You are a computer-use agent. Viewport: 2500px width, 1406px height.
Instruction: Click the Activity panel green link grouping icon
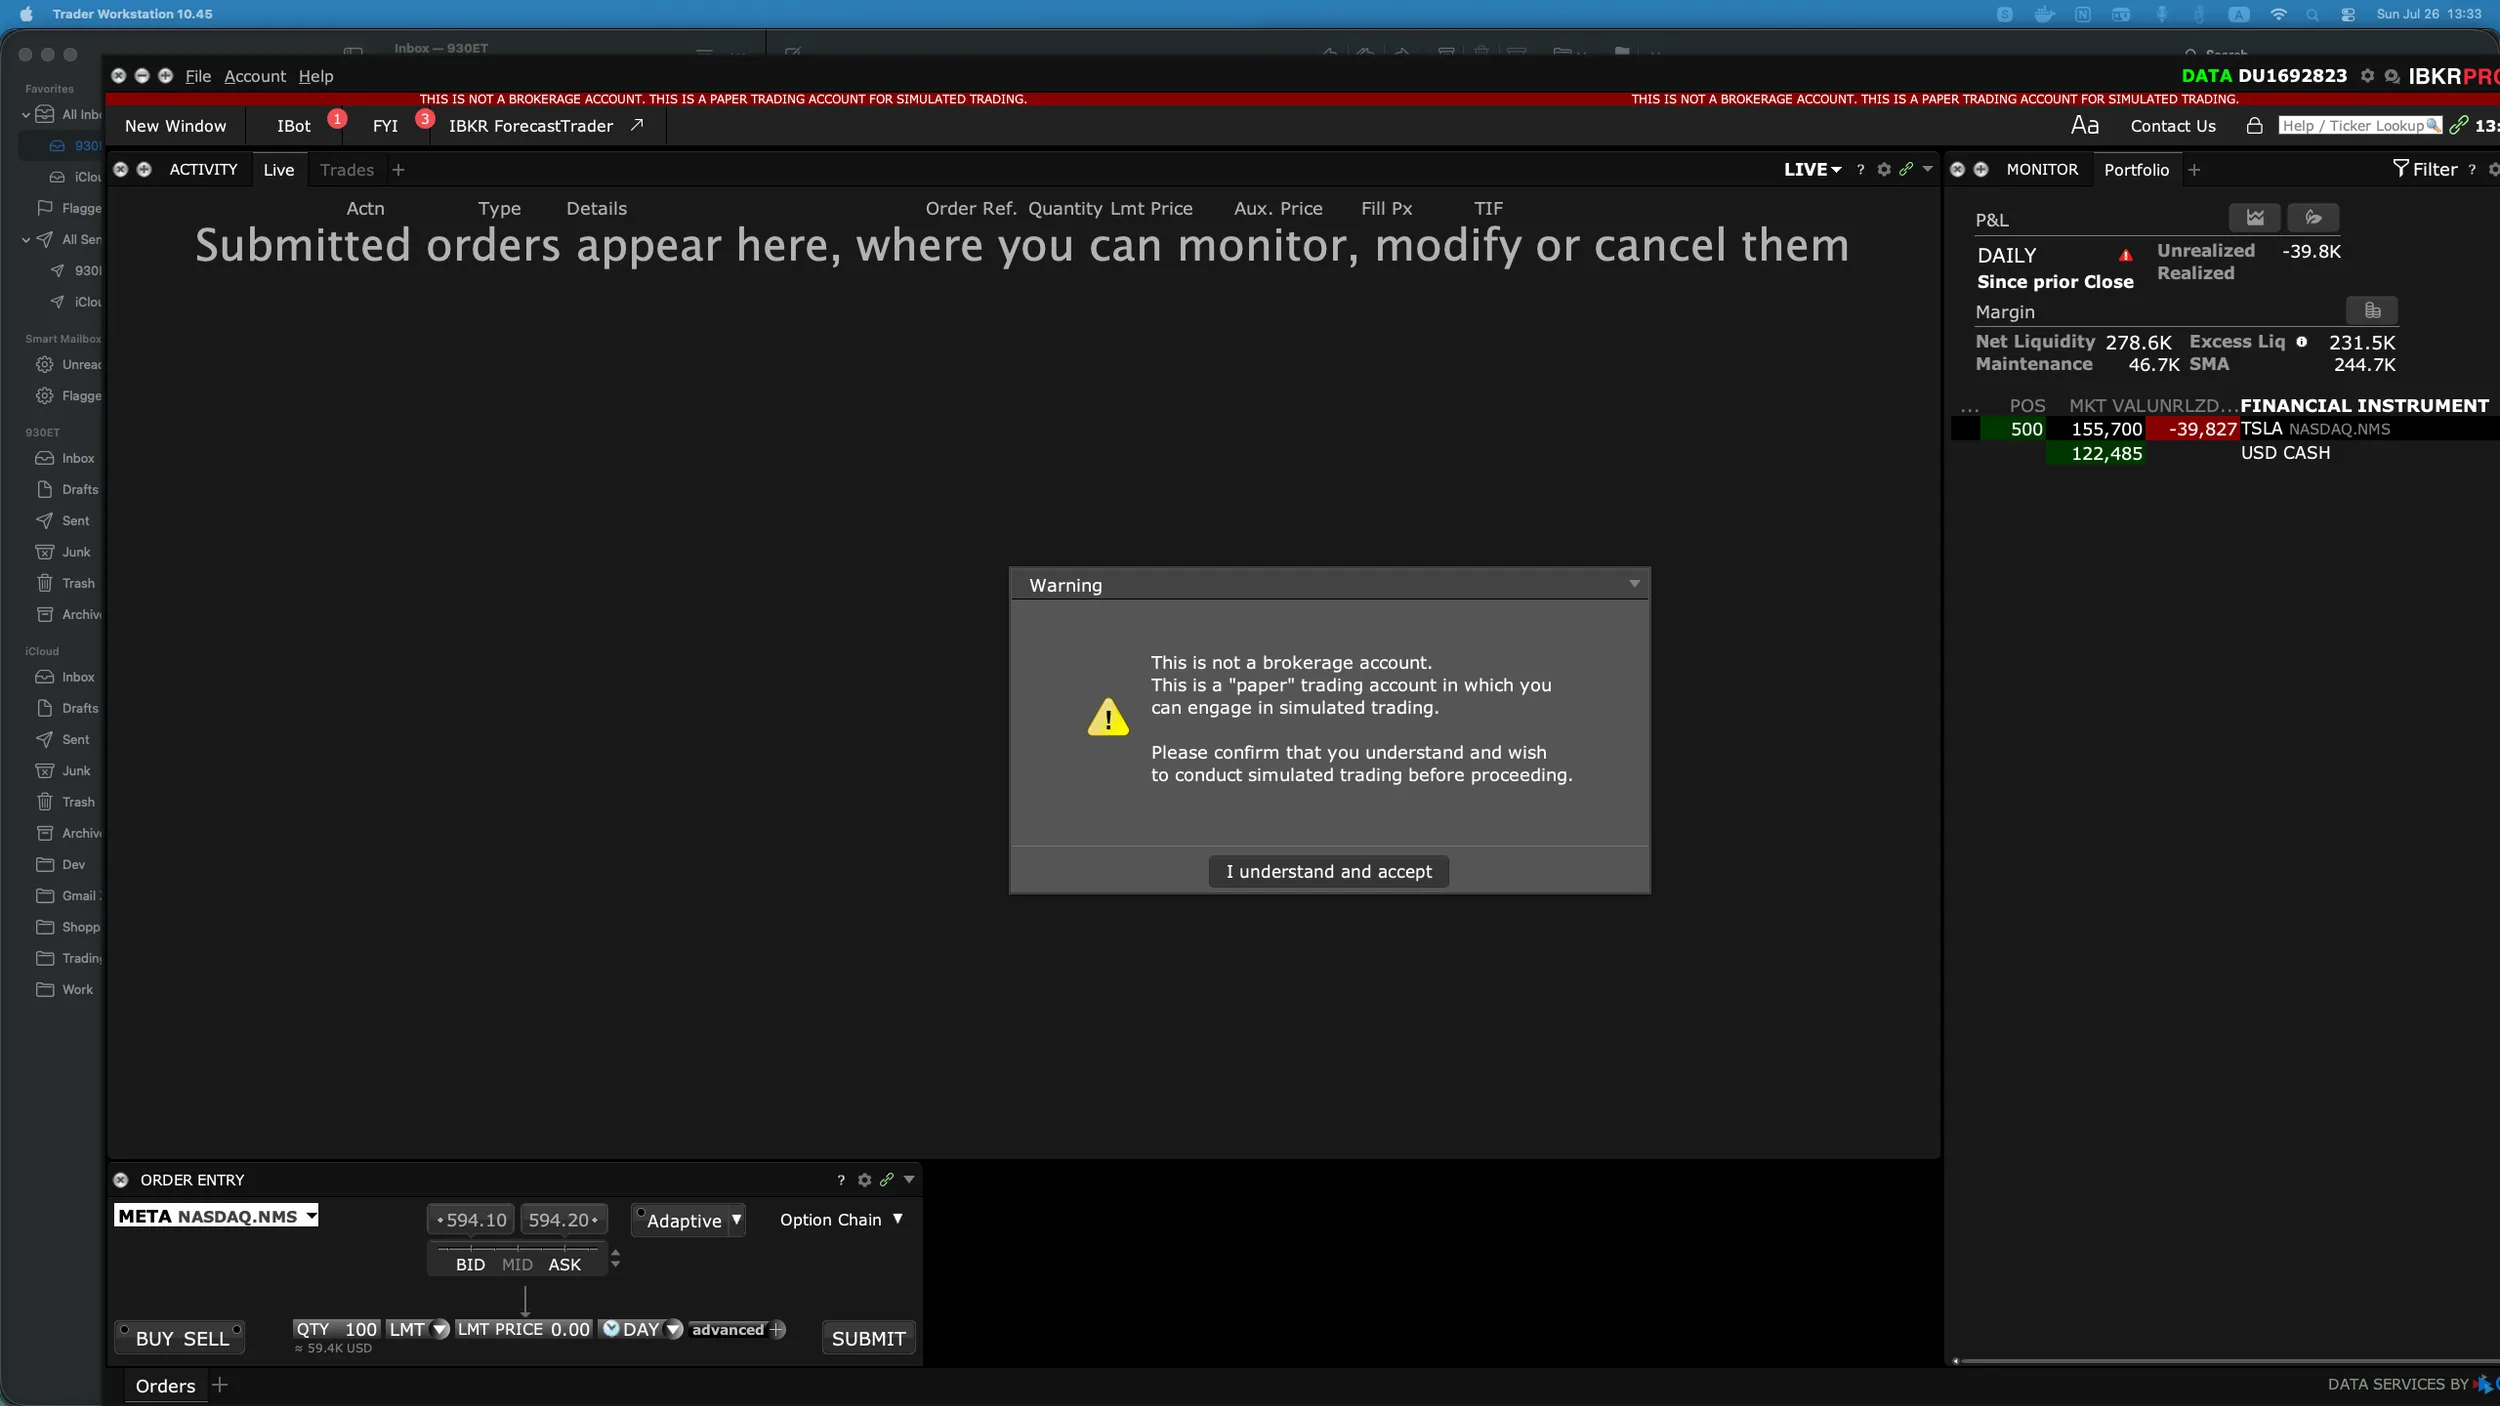[1906, 170]
